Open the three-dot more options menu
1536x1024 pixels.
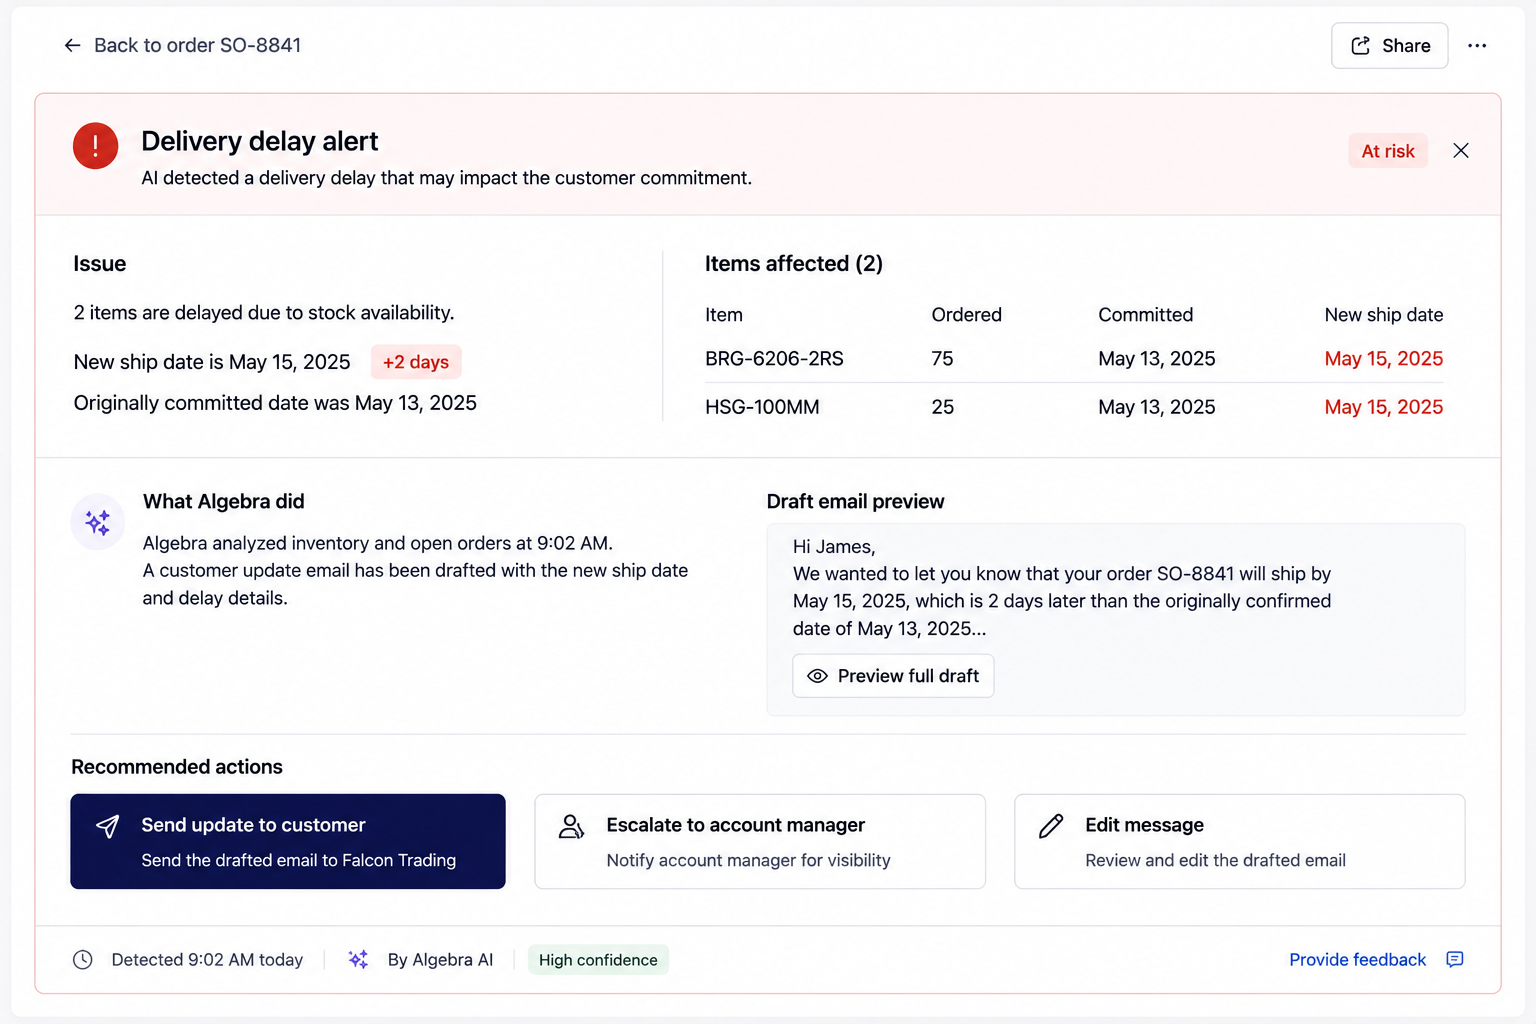pos(1477,46)
